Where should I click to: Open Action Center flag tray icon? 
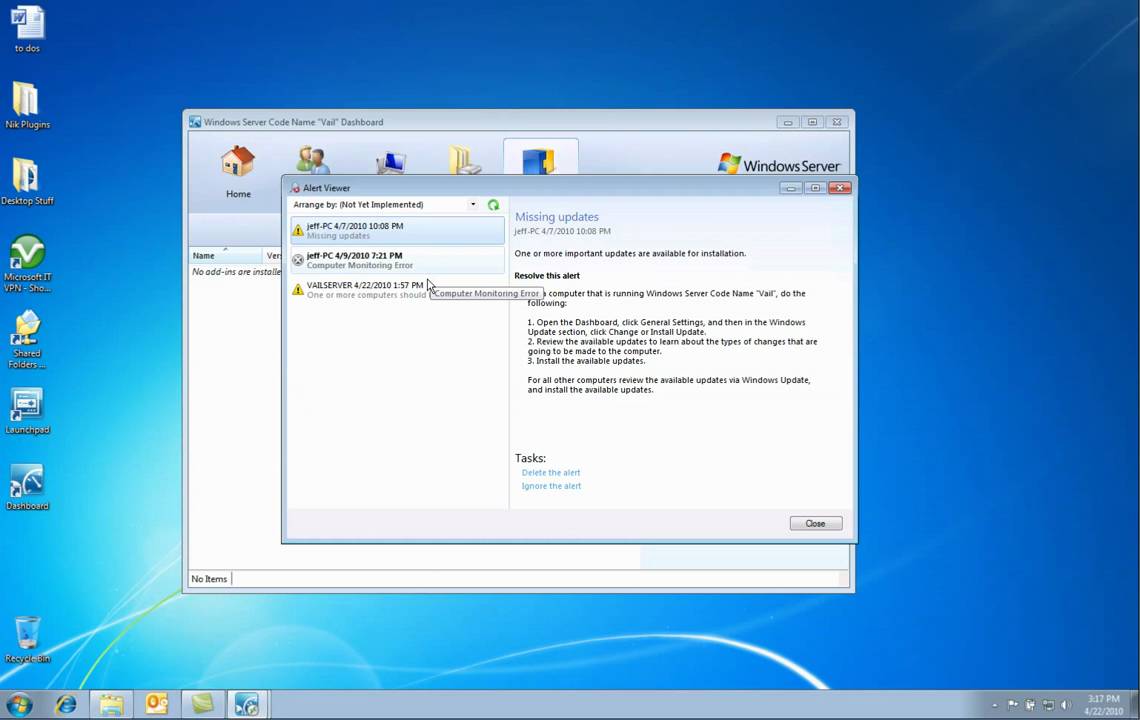tap(1013, 705)
